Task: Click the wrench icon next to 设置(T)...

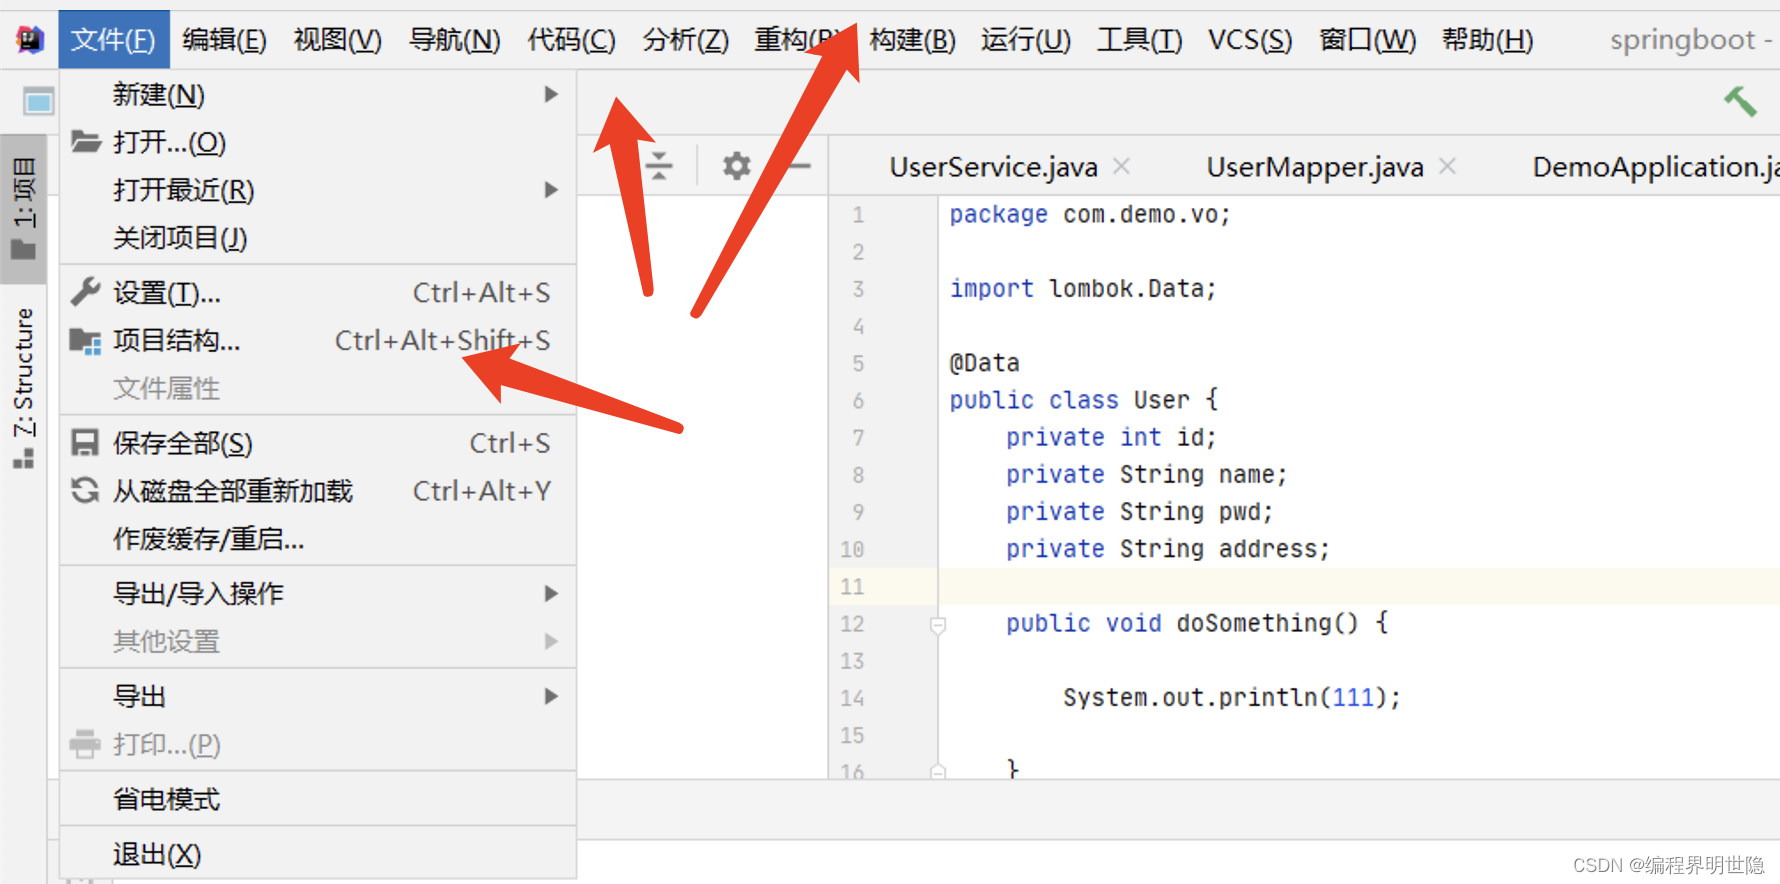Action: pyautogui.click(x=86, y=292)
